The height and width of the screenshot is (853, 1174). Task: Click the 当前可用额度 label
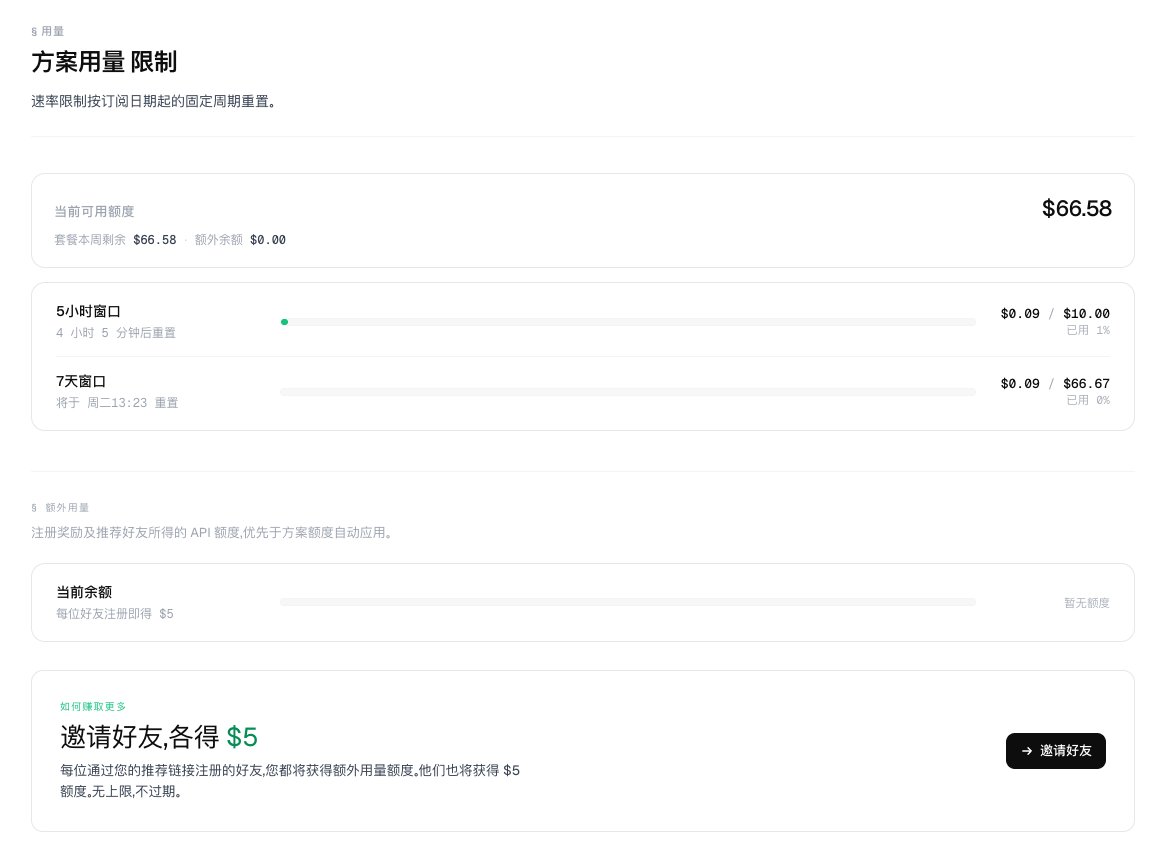[94, 211]
